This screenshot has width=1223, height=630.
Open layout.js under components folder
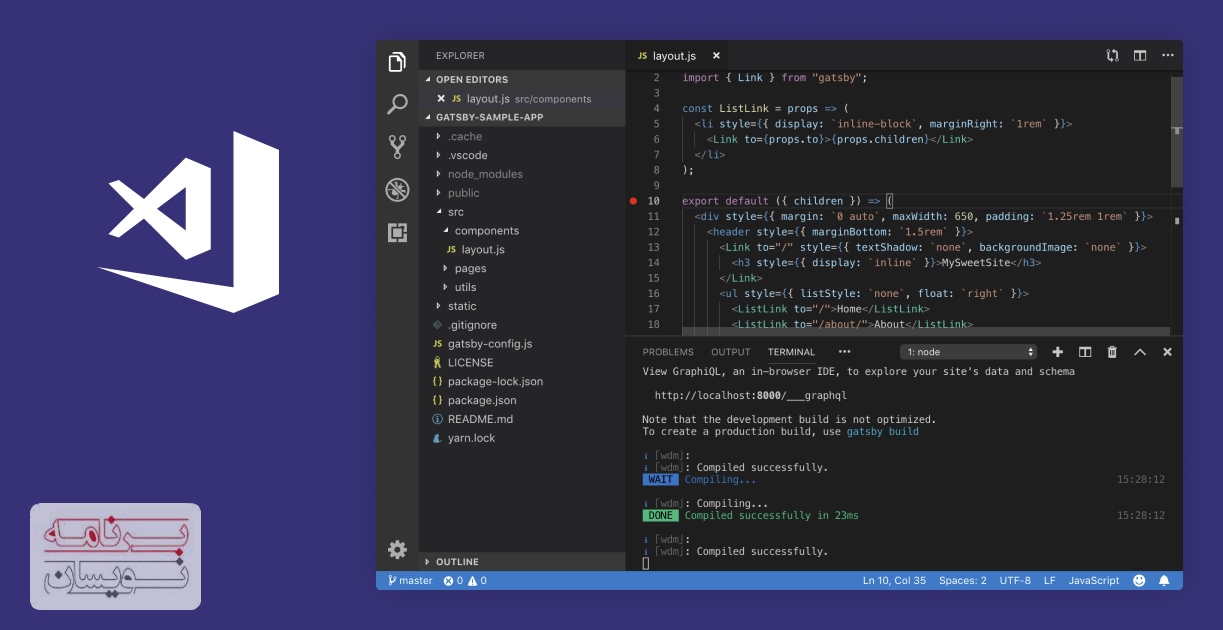pos(522,250)
